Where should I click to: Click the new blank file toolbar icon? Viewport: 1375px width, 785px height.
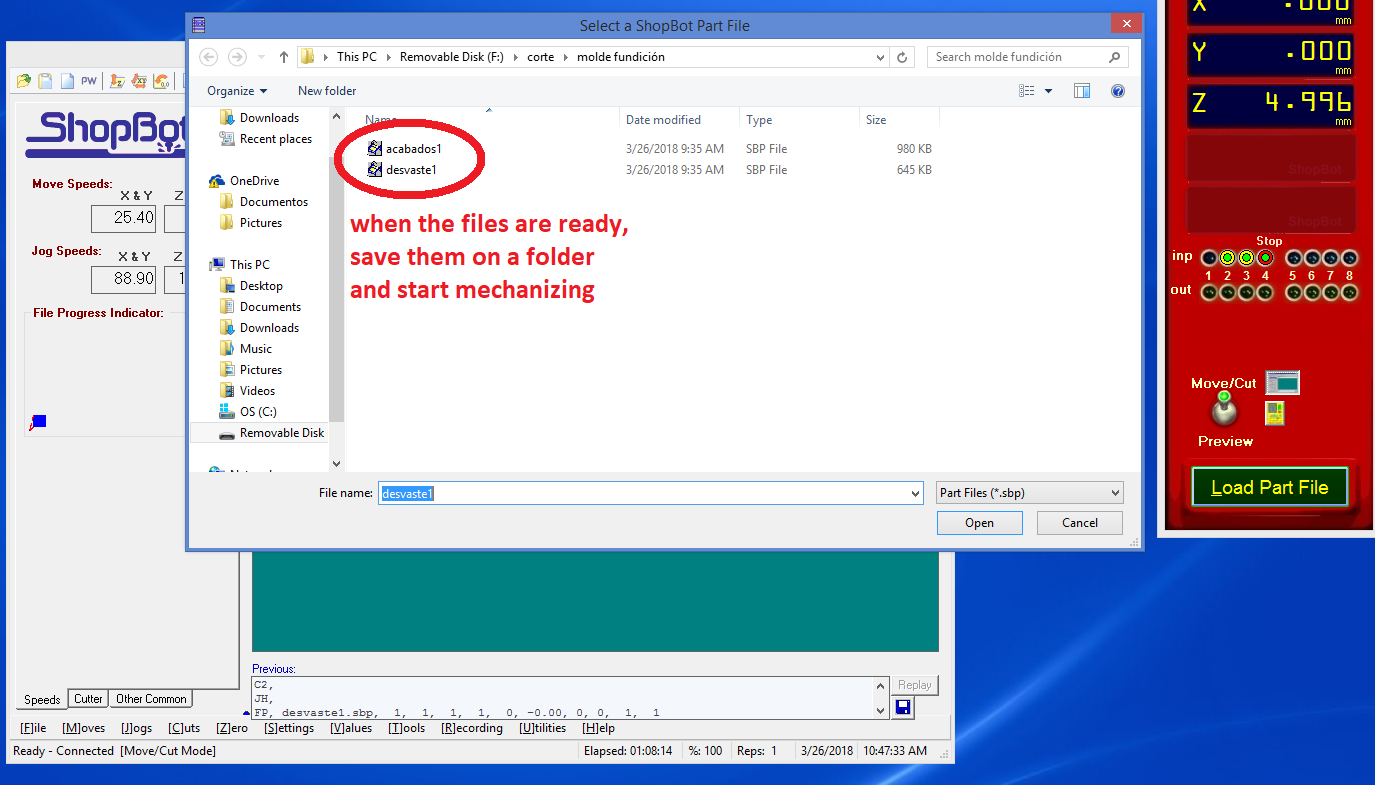tap(67, 81)
